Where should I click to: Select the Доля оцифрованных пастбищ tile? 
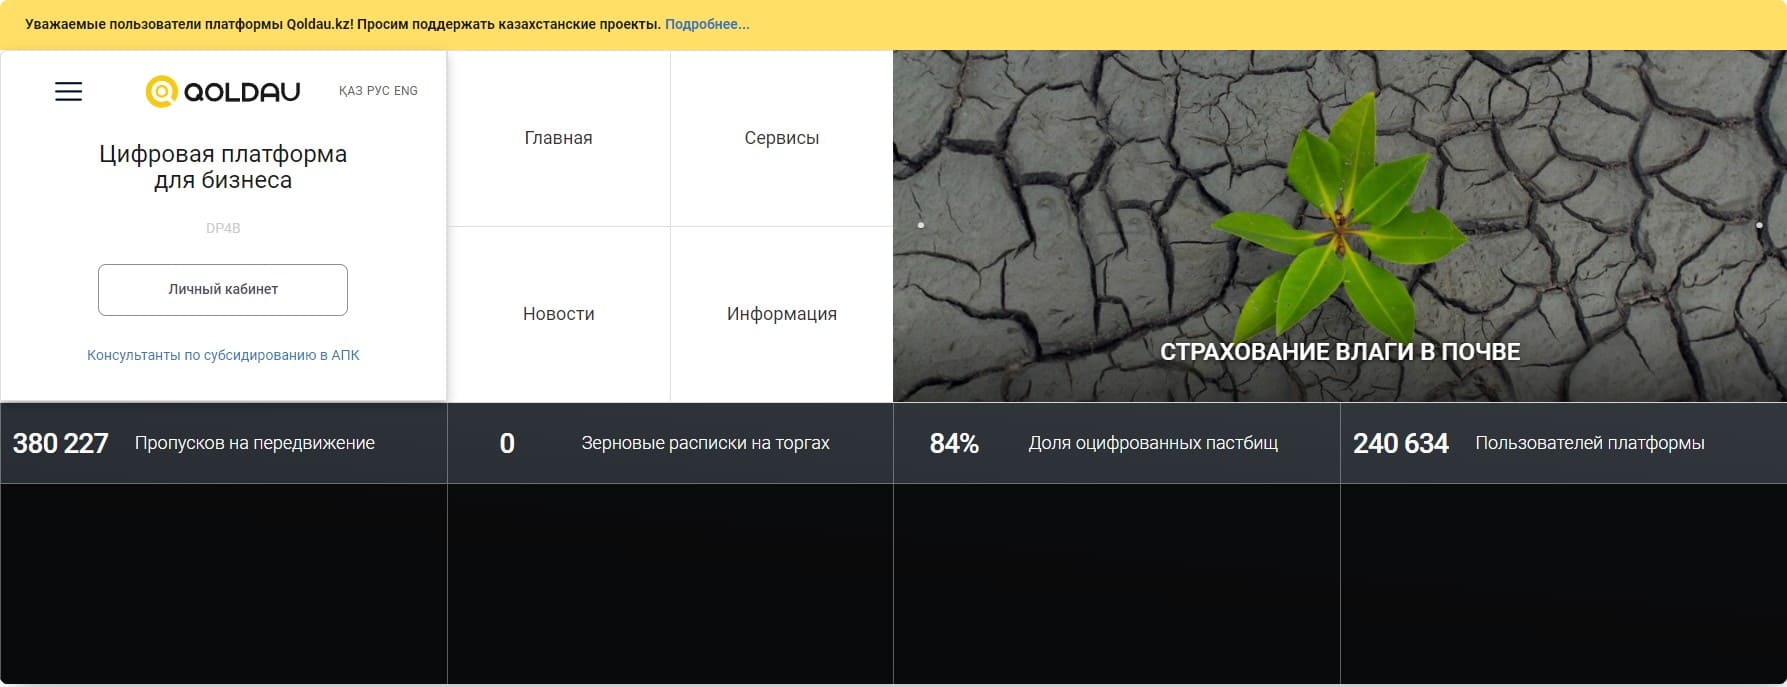tap(1116, 443)
